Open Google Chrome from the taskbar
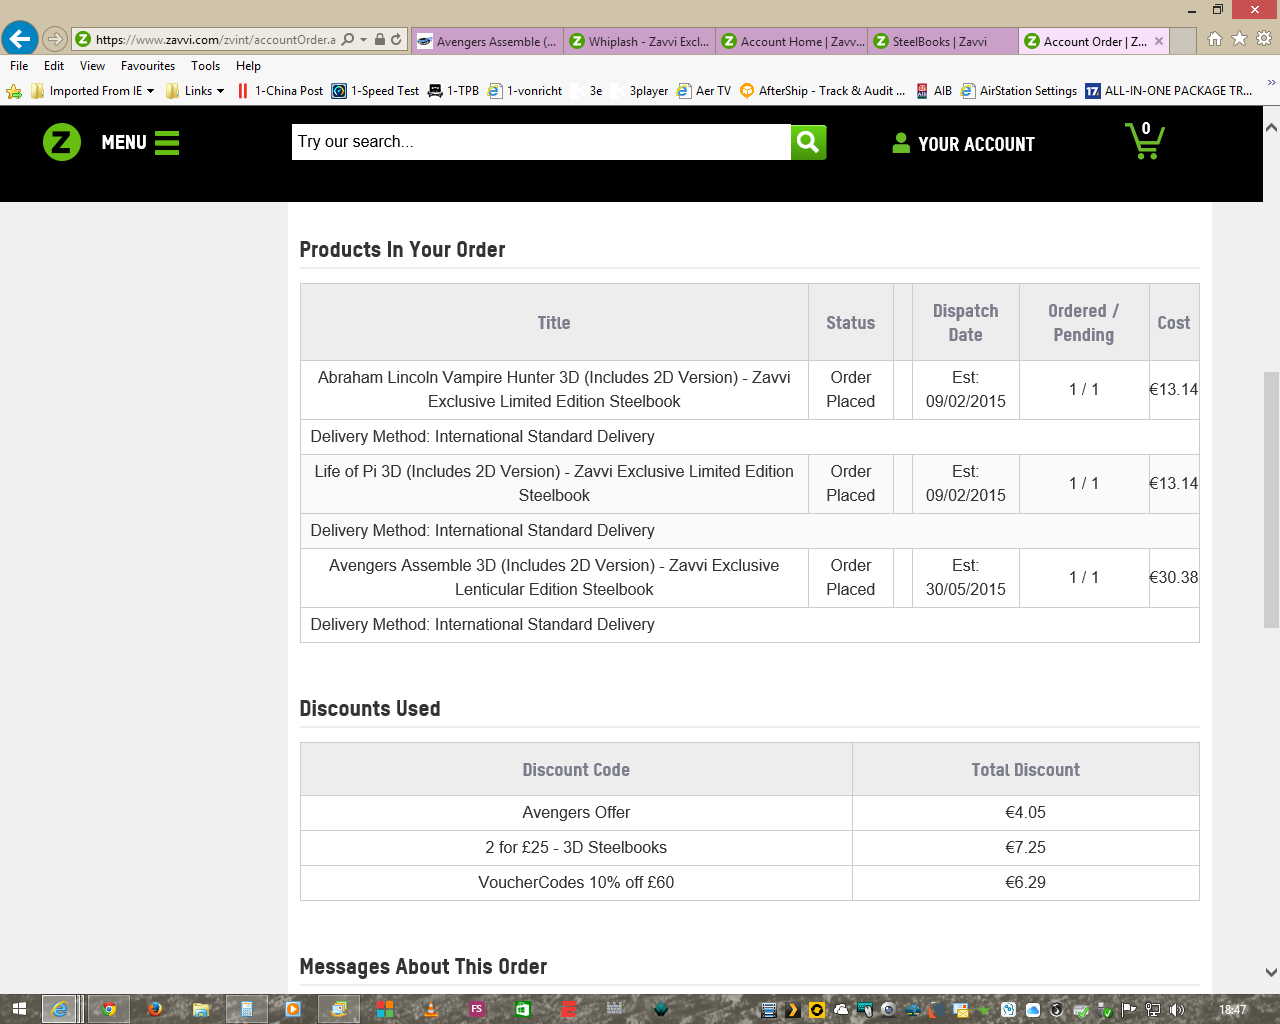 tap(109, 1009)
